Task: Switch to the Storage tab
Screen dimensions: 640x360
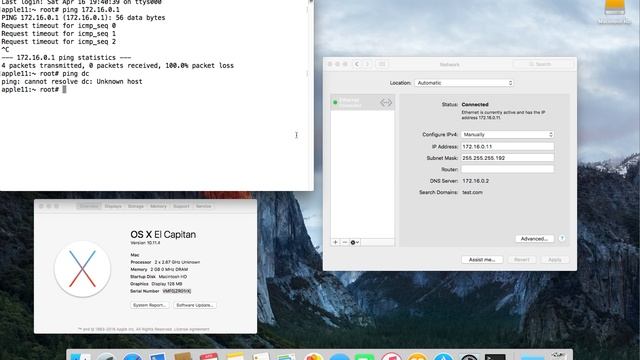Action: pyautogui.click(x=136, y=206)
